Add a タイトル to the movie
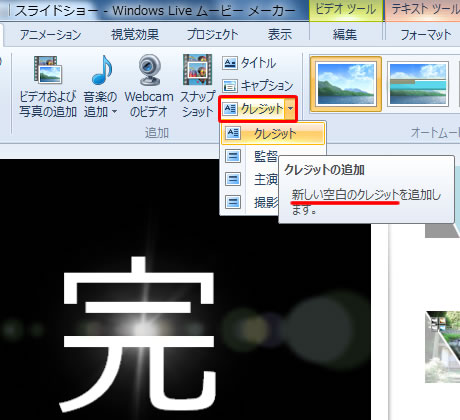 pos(249,63)
